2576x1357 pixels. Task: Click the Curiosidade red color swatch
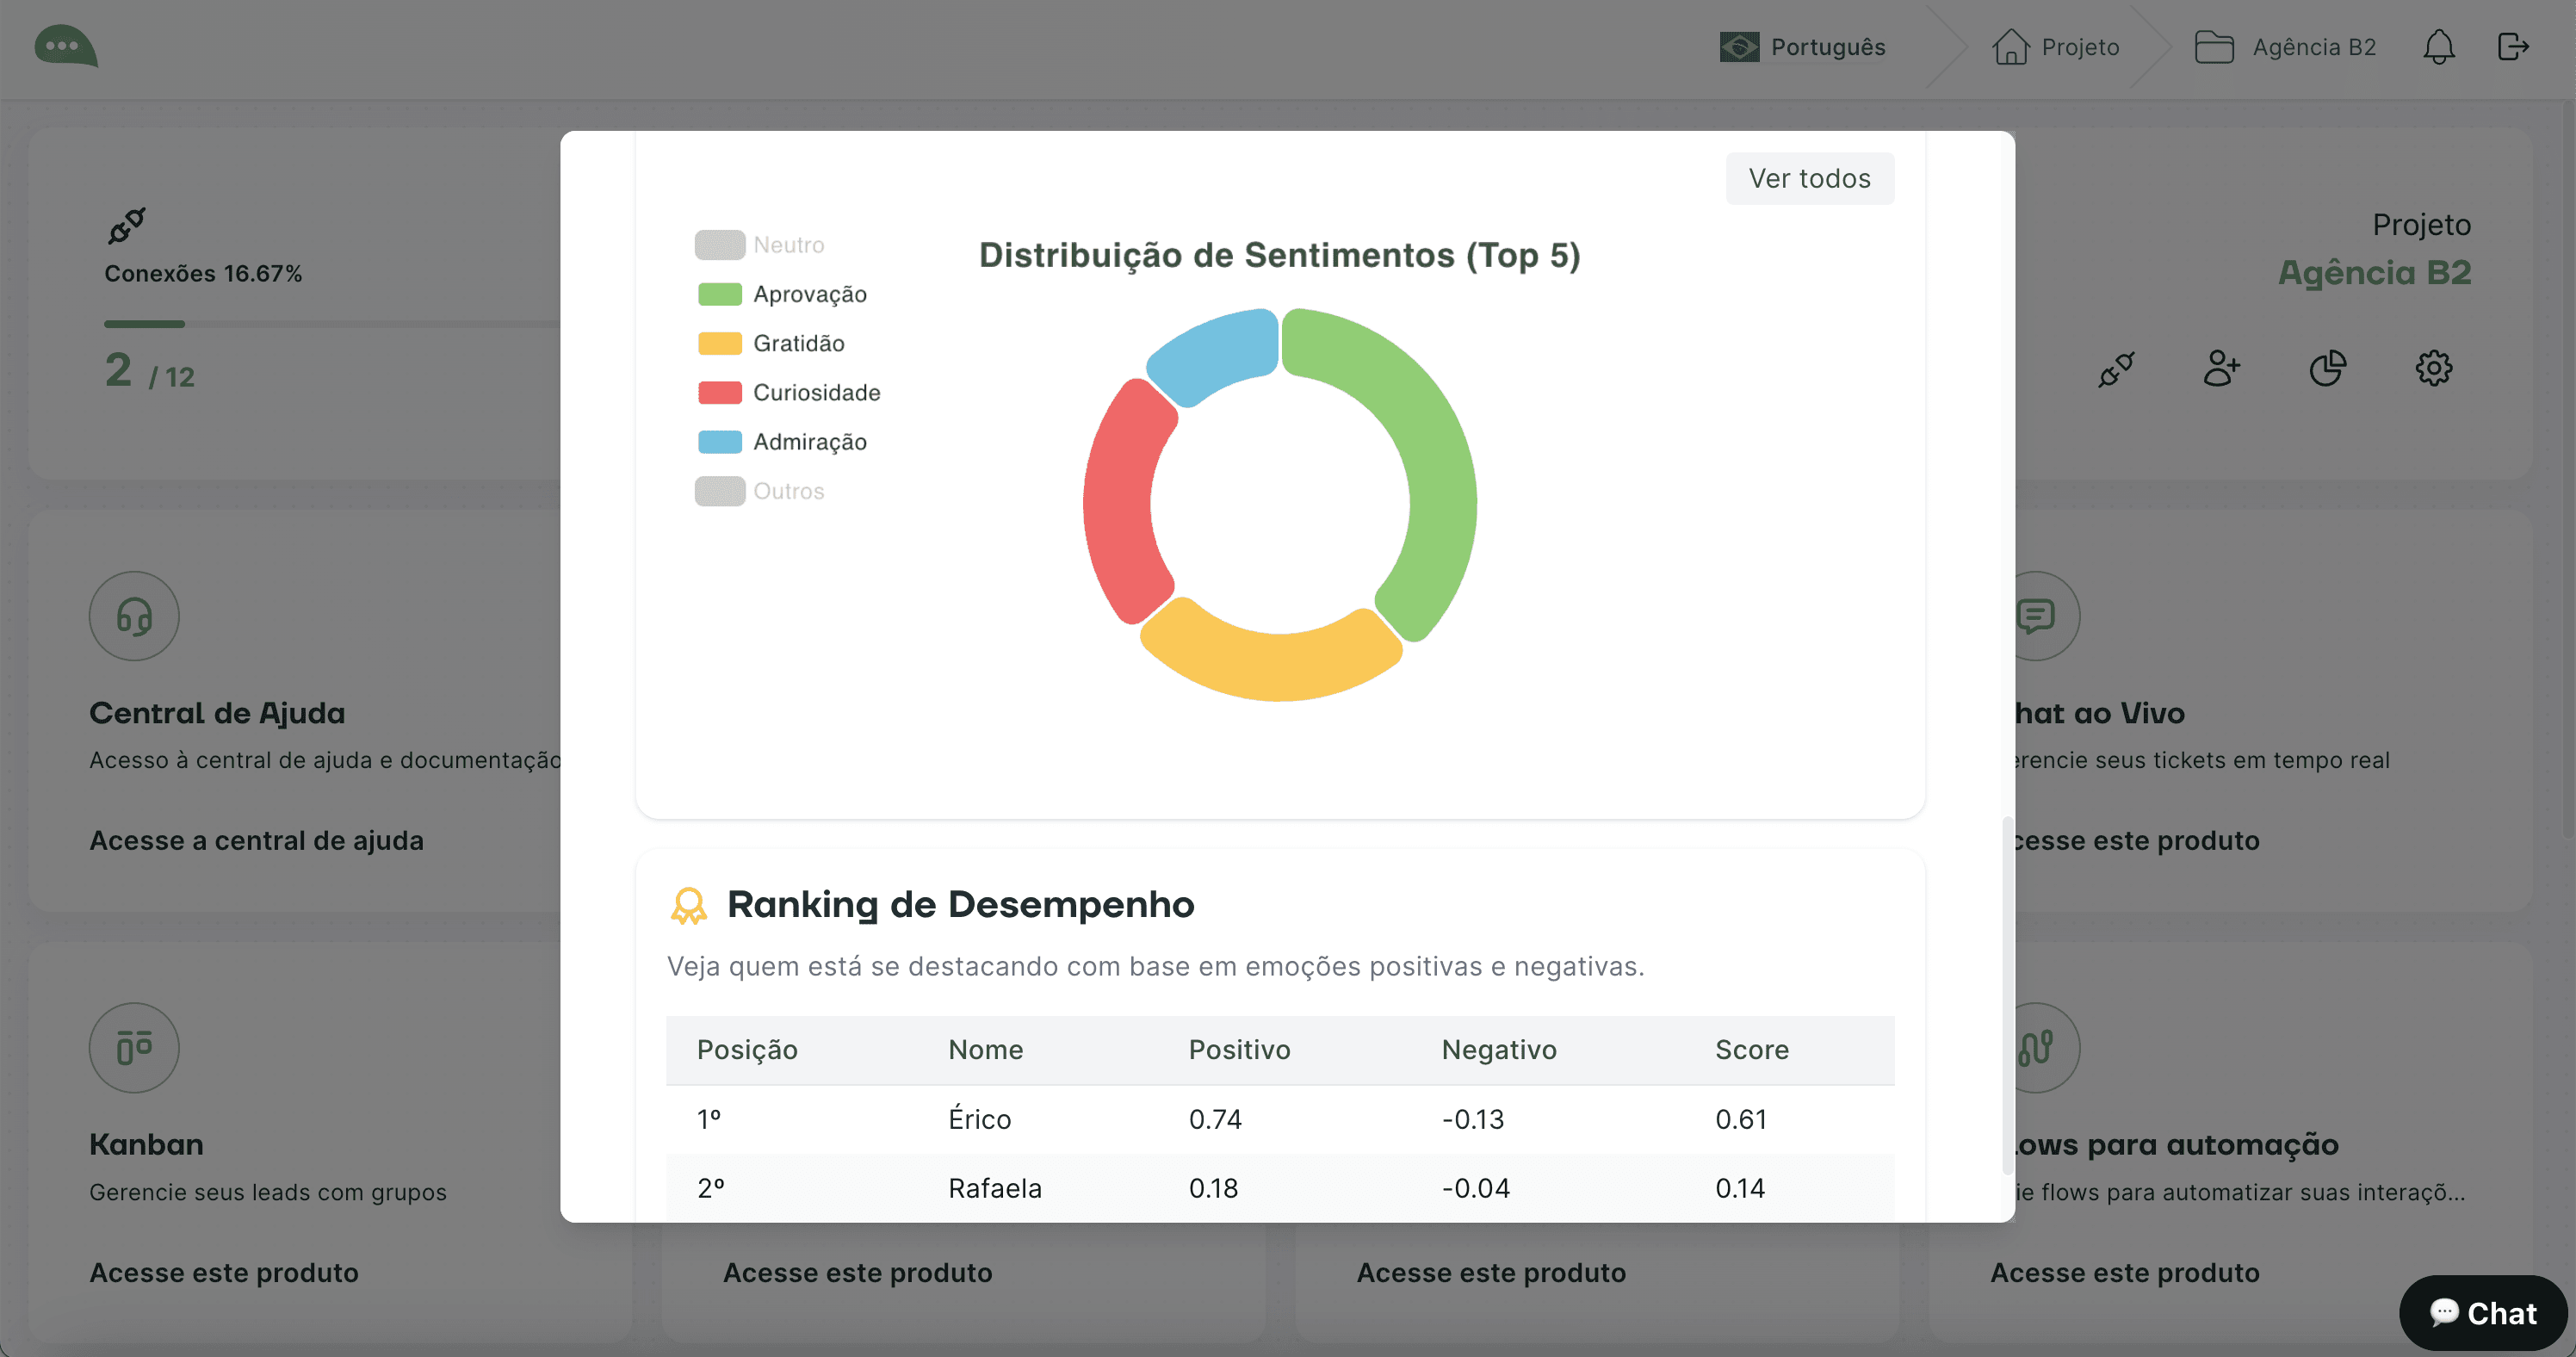(x=719, y=392)
